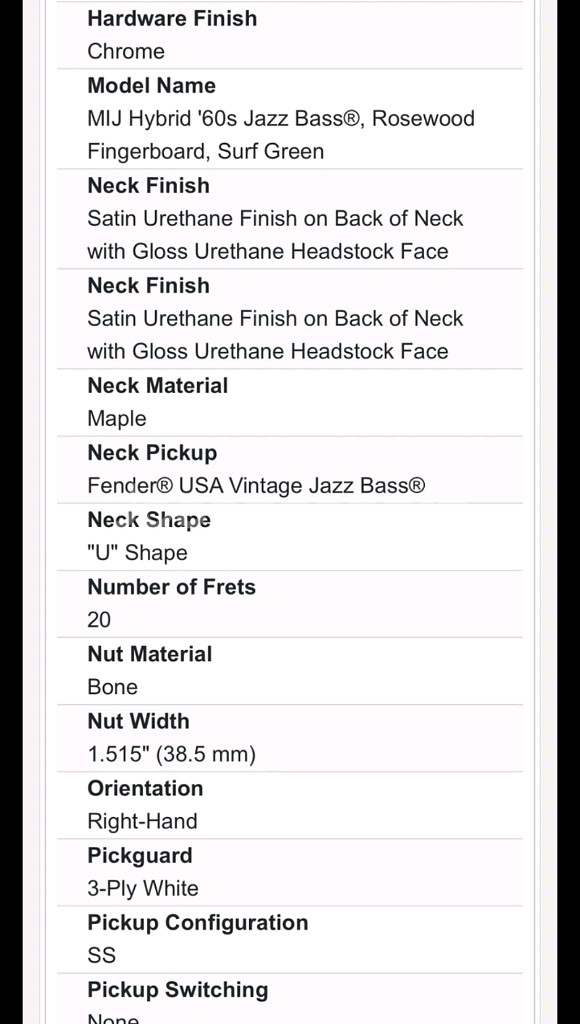Click Fender USA Vintage Jazz Bass value

[x=256, y=486]
